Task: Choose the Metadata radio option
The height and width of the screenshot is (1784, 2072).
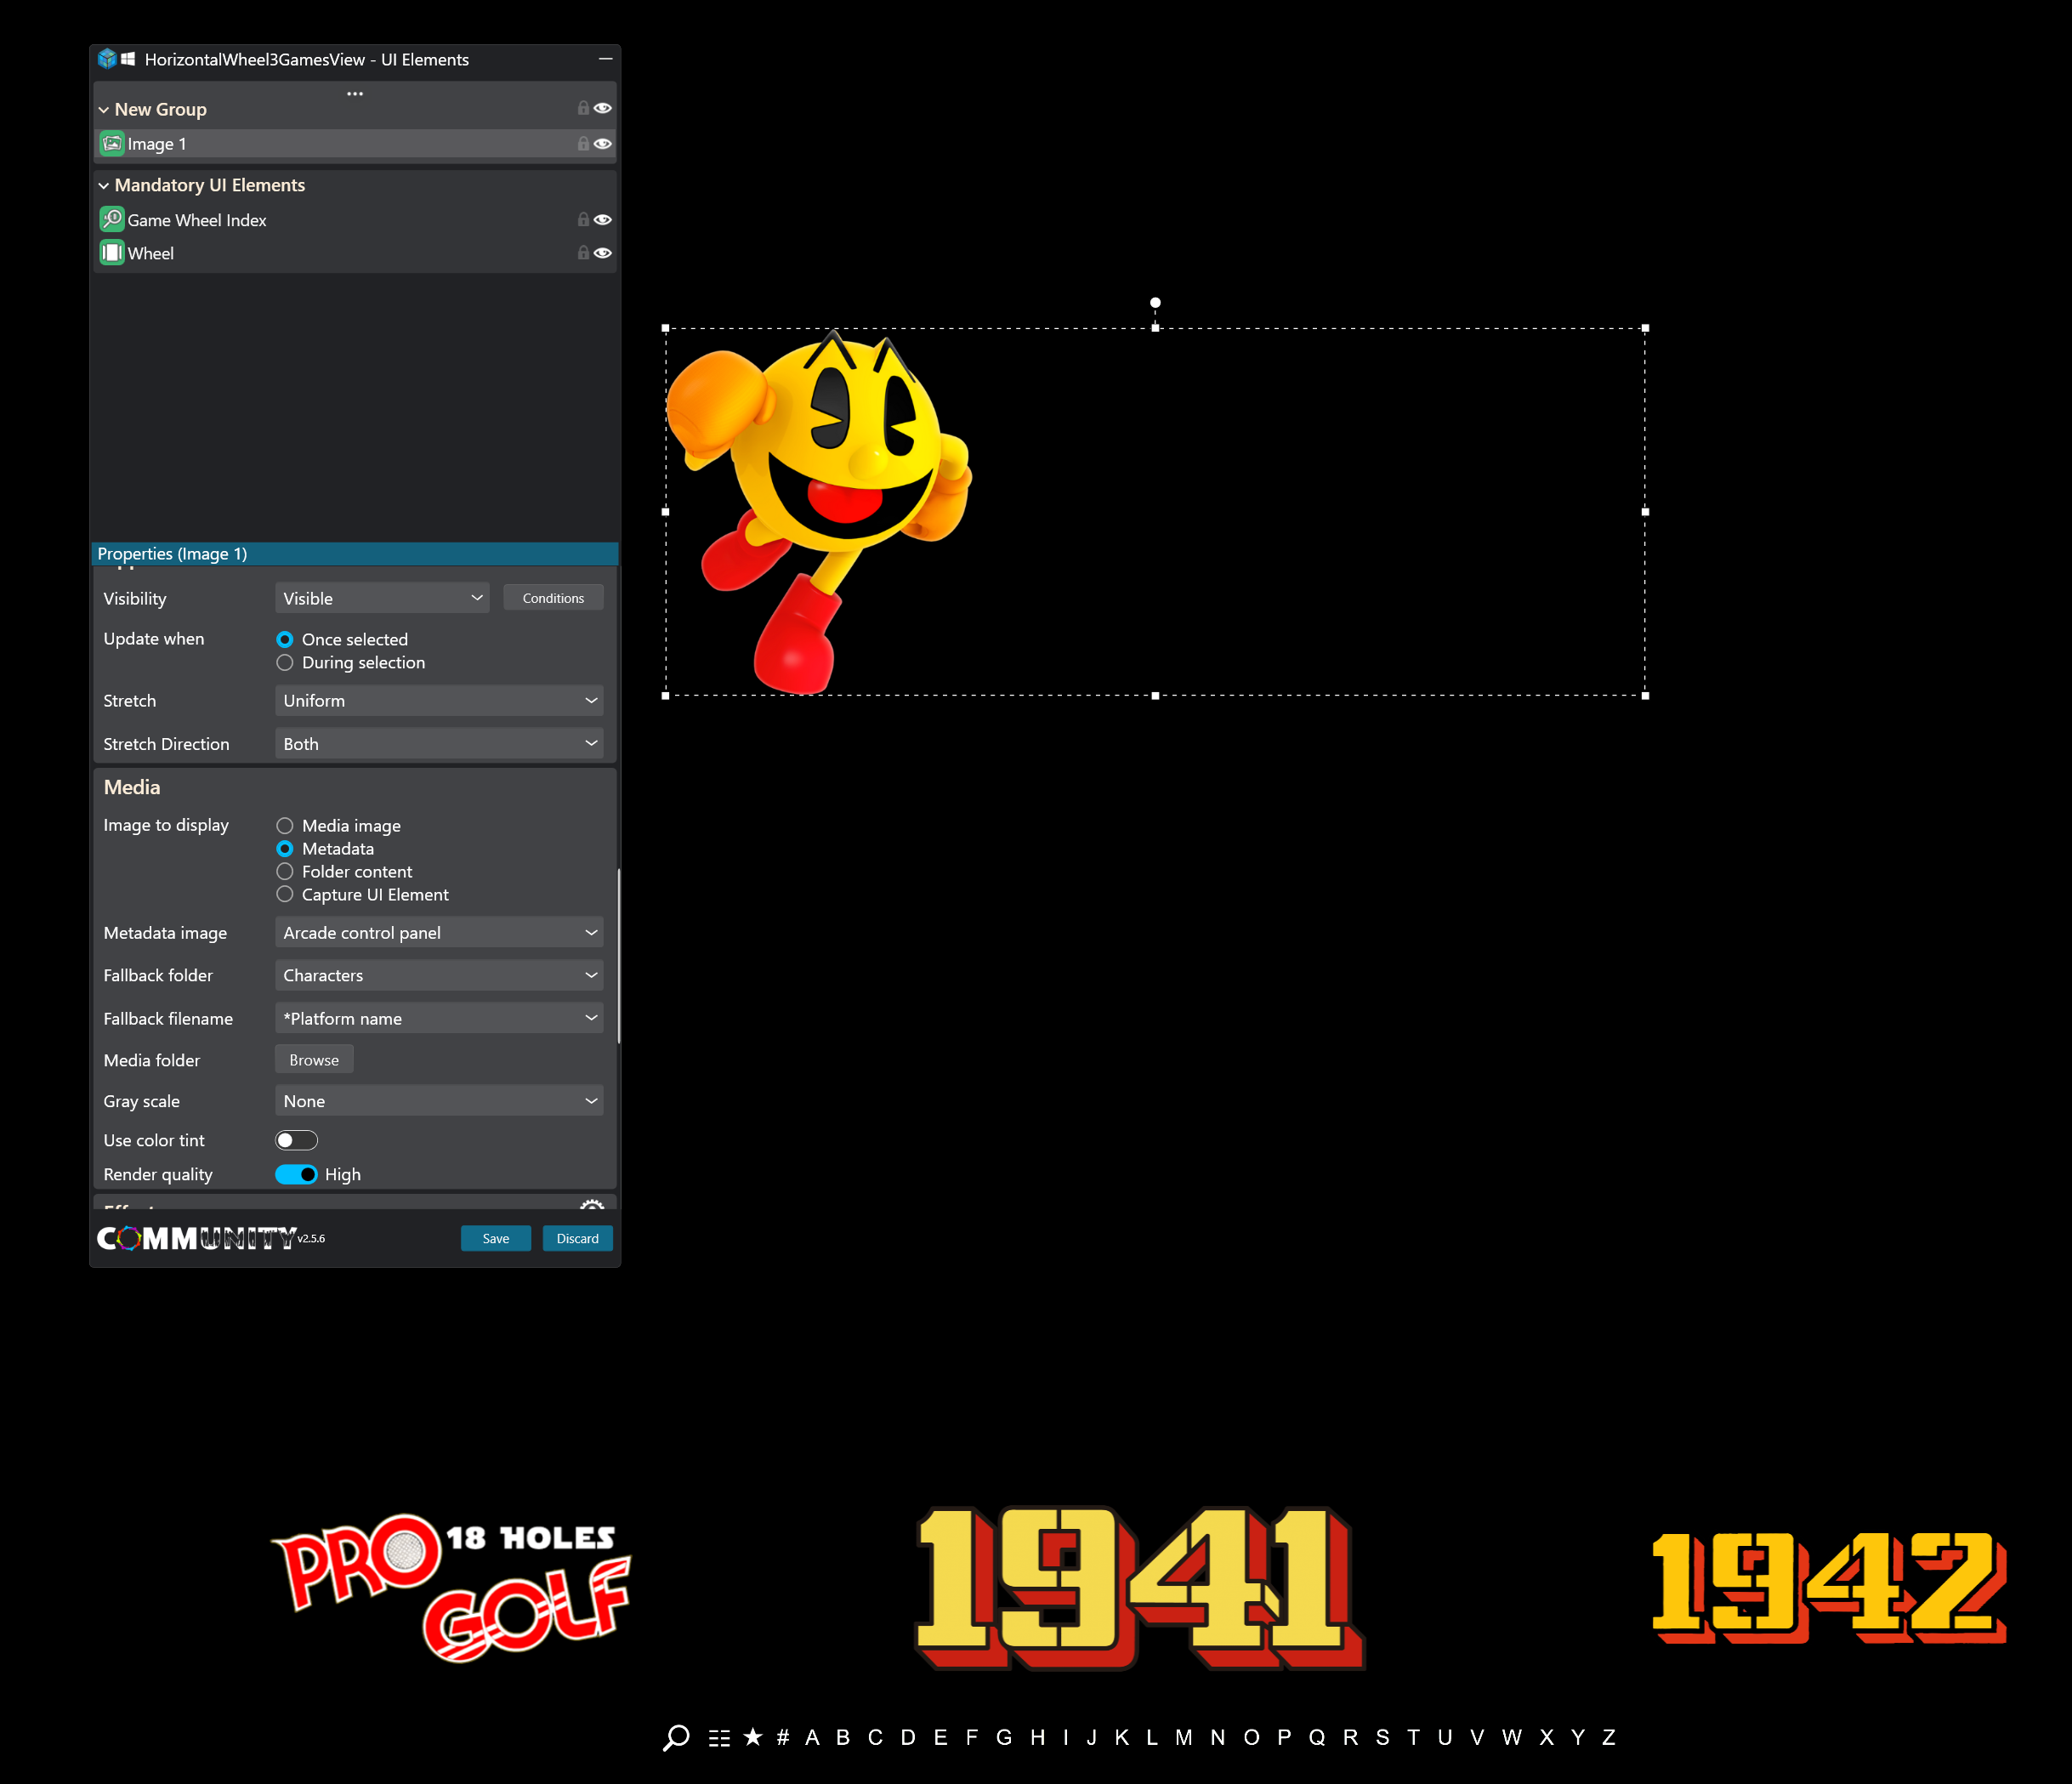Action: coord(285,849)
